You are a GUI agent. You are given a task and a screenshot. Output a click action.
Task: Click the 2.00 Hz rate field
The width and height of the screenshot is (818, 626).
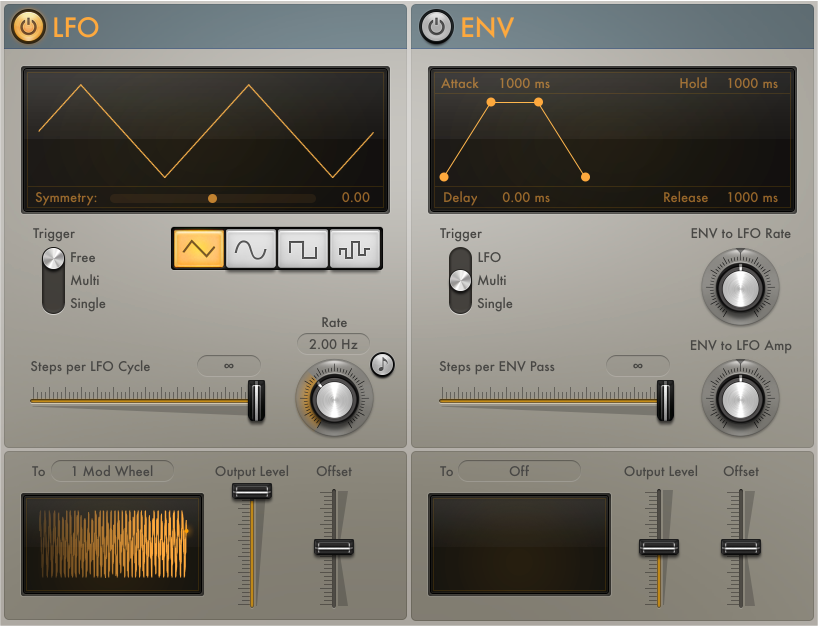click(x=333, y=344)
